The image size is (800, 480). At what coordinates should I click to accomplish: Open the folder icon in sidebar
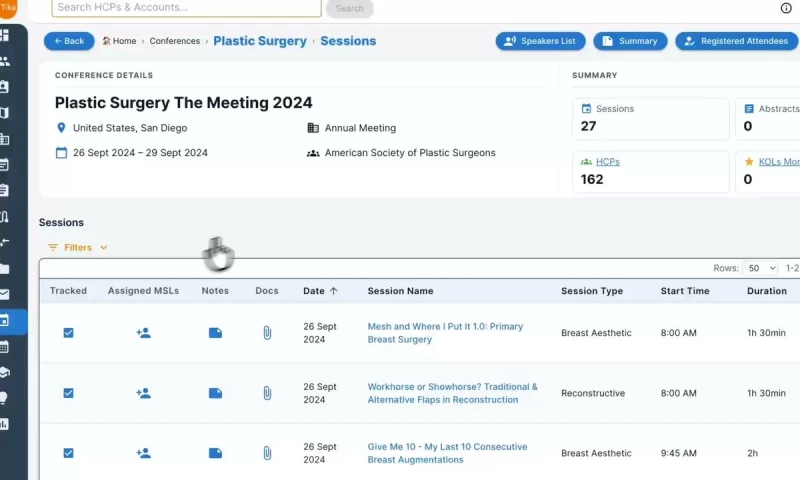click(x=5, y=269)
